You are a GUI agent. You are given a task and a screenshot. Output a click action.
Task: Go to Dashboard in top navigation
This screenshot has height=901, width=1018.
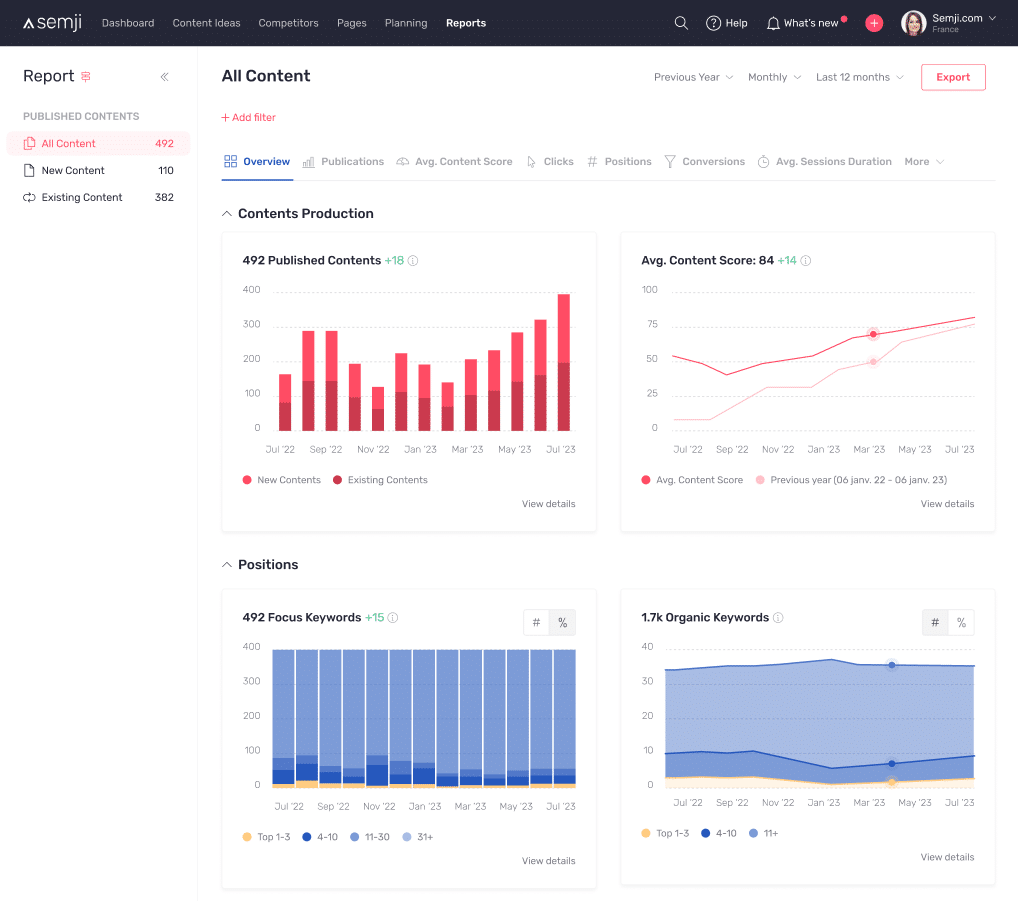(128, 23)
